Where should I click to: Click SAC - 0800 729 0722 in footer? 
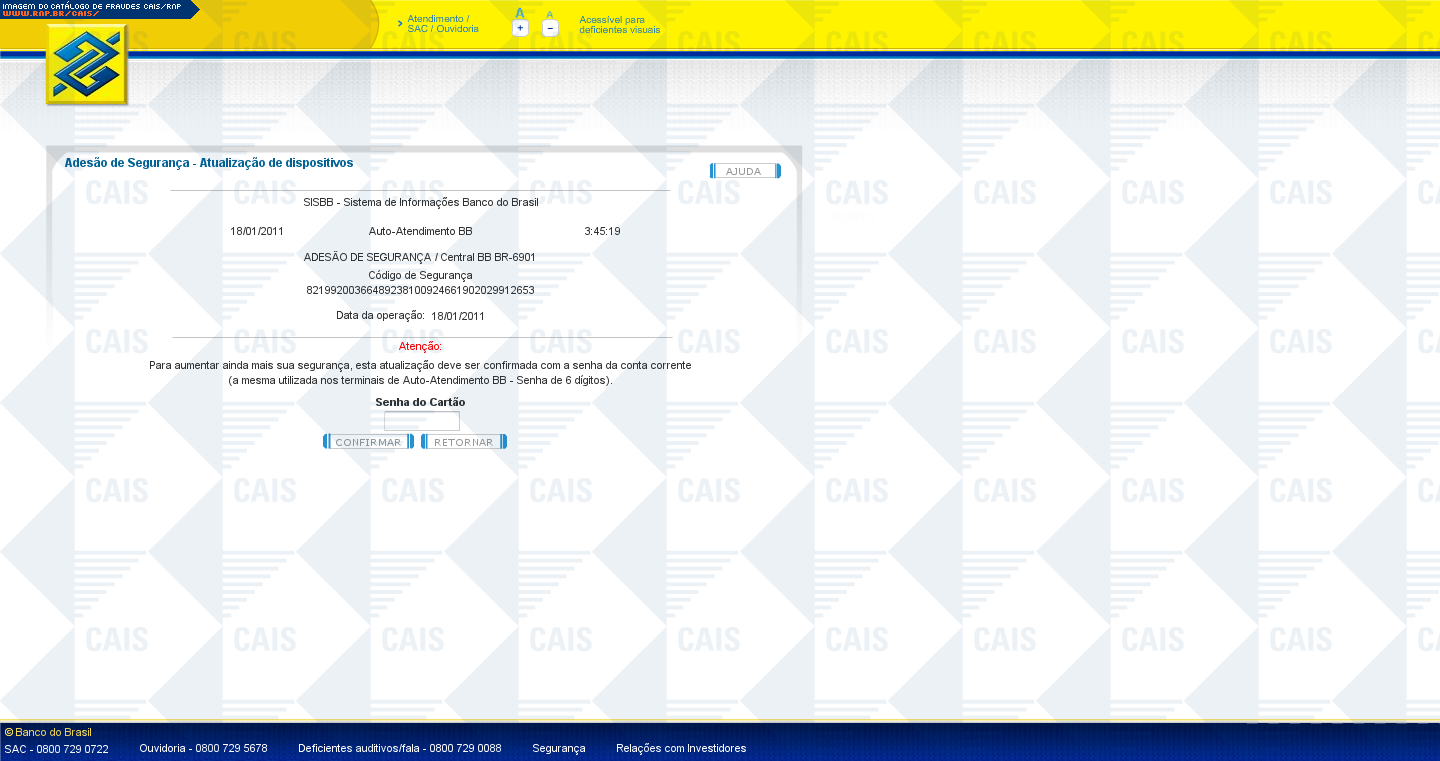coord(57,748)
